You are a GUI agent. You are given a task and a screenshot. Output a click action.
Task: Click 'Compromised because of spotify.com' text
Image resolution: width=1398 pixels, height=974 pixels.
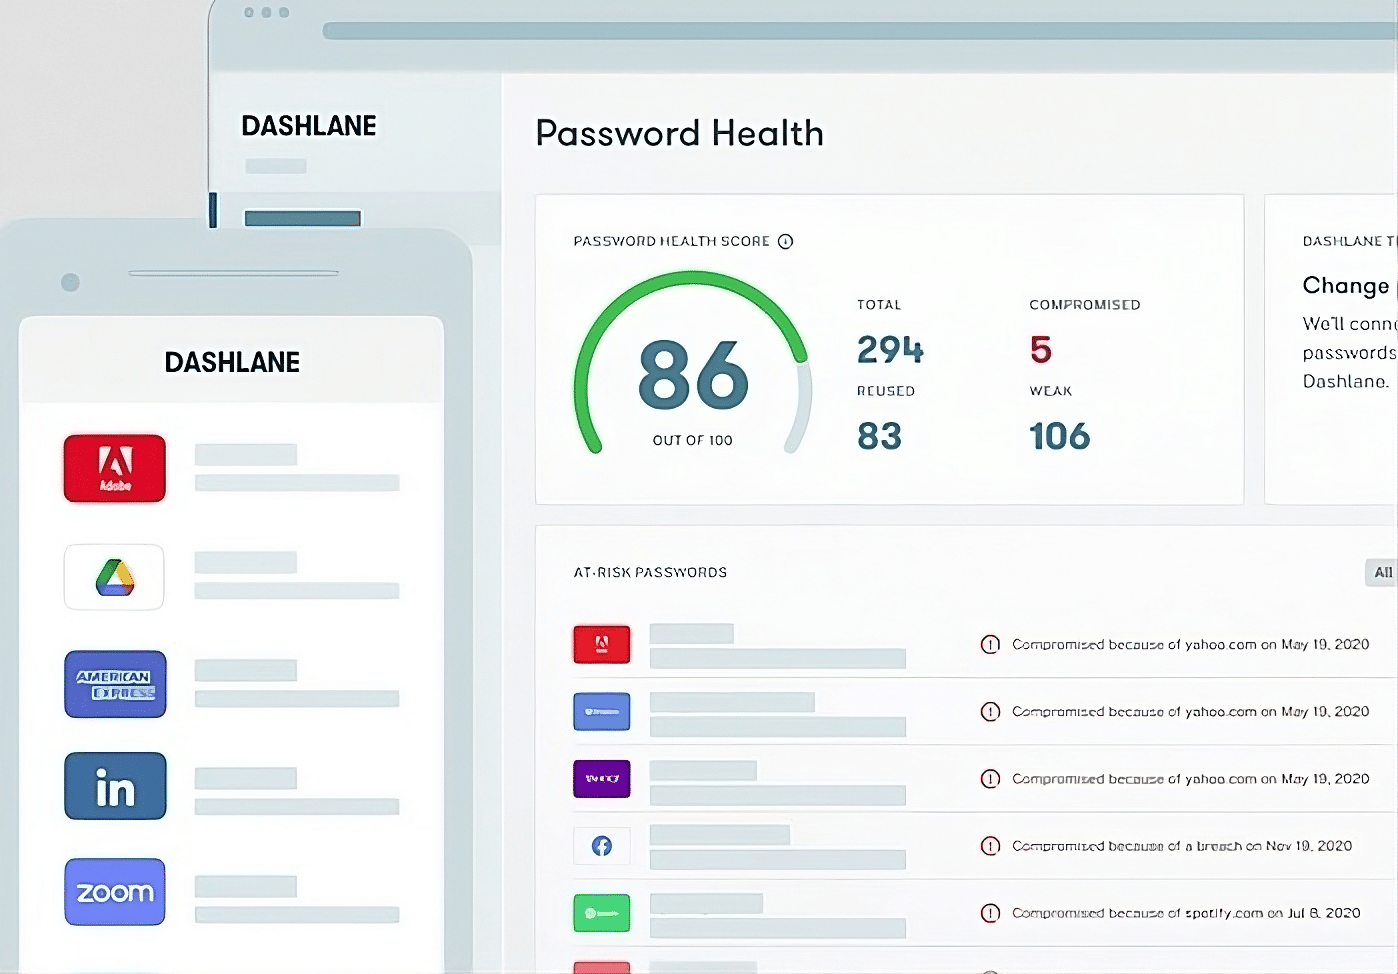point(1137,913)
